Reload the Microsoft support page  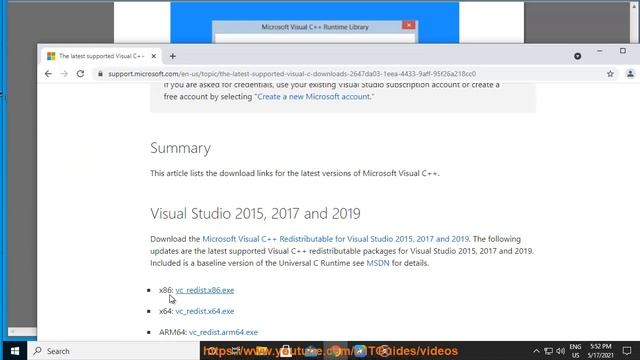pos(80,74)
